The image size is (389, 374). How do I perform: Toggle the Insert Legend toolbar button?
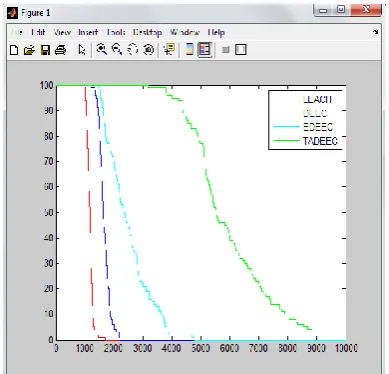tap(205, 50)
